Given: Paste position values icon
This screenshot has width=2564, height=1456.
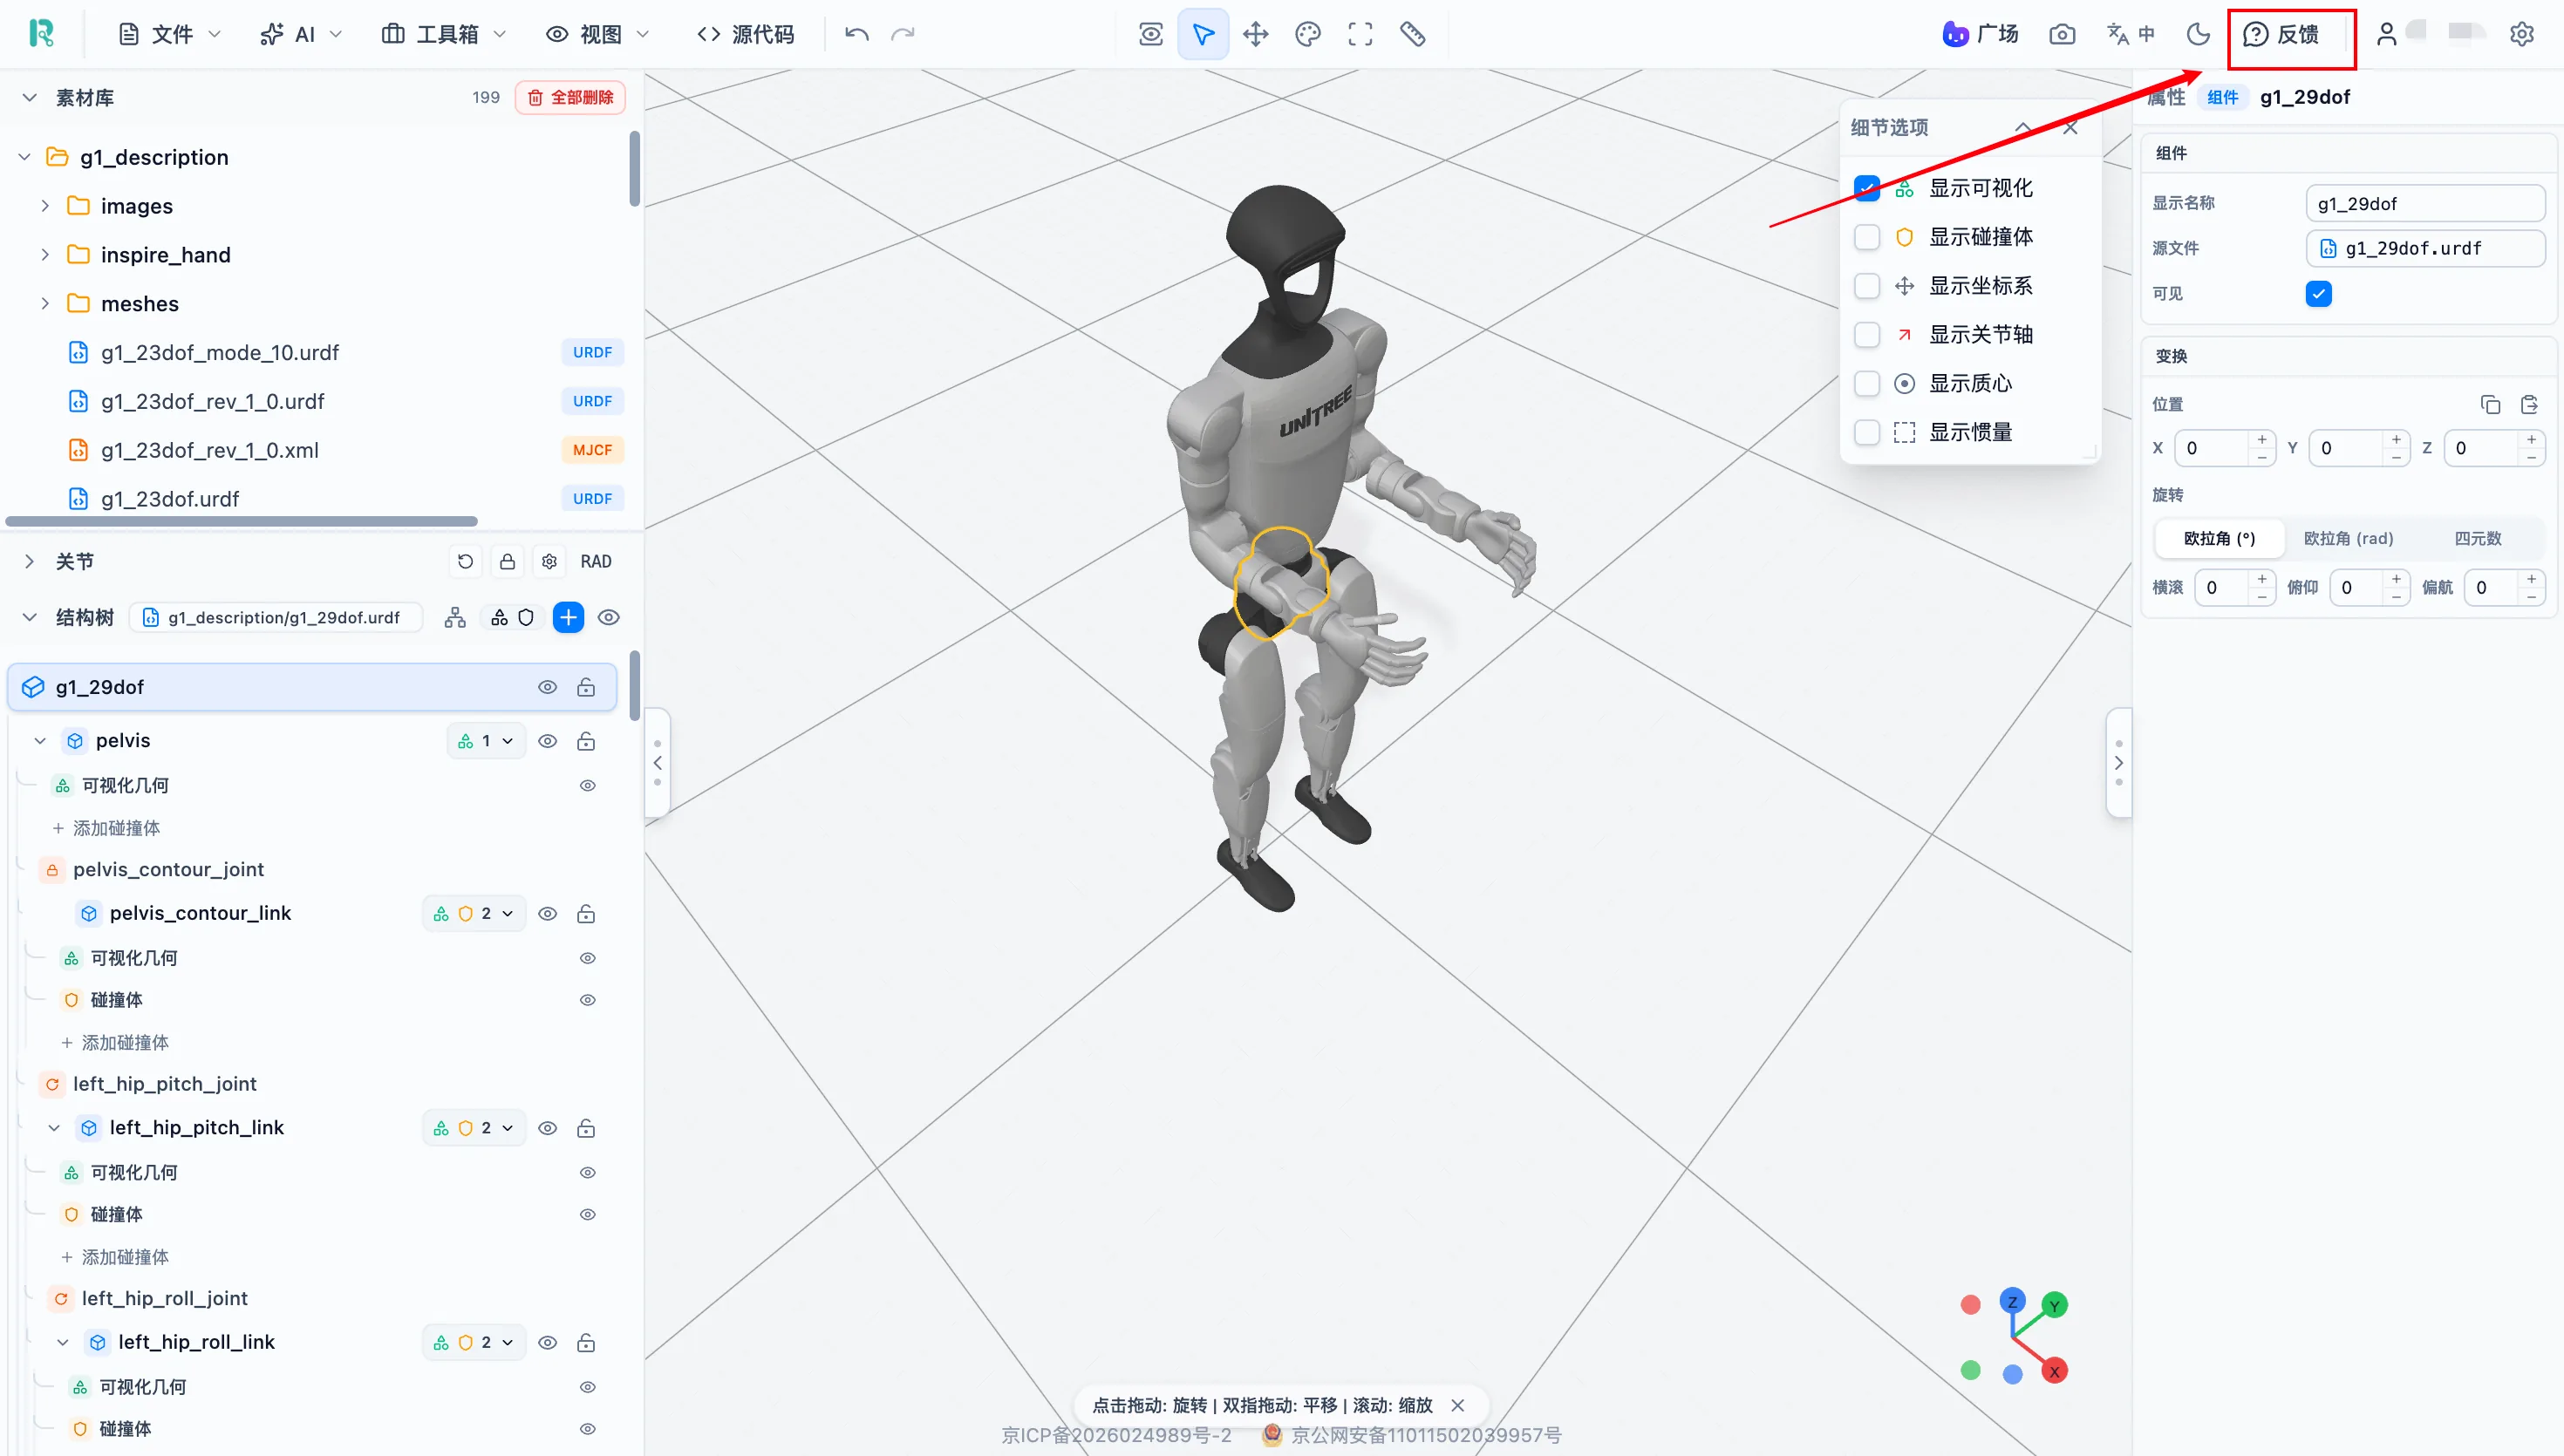Looking at the screenshot, I should pyautogui.click(x=2529, y=404).
